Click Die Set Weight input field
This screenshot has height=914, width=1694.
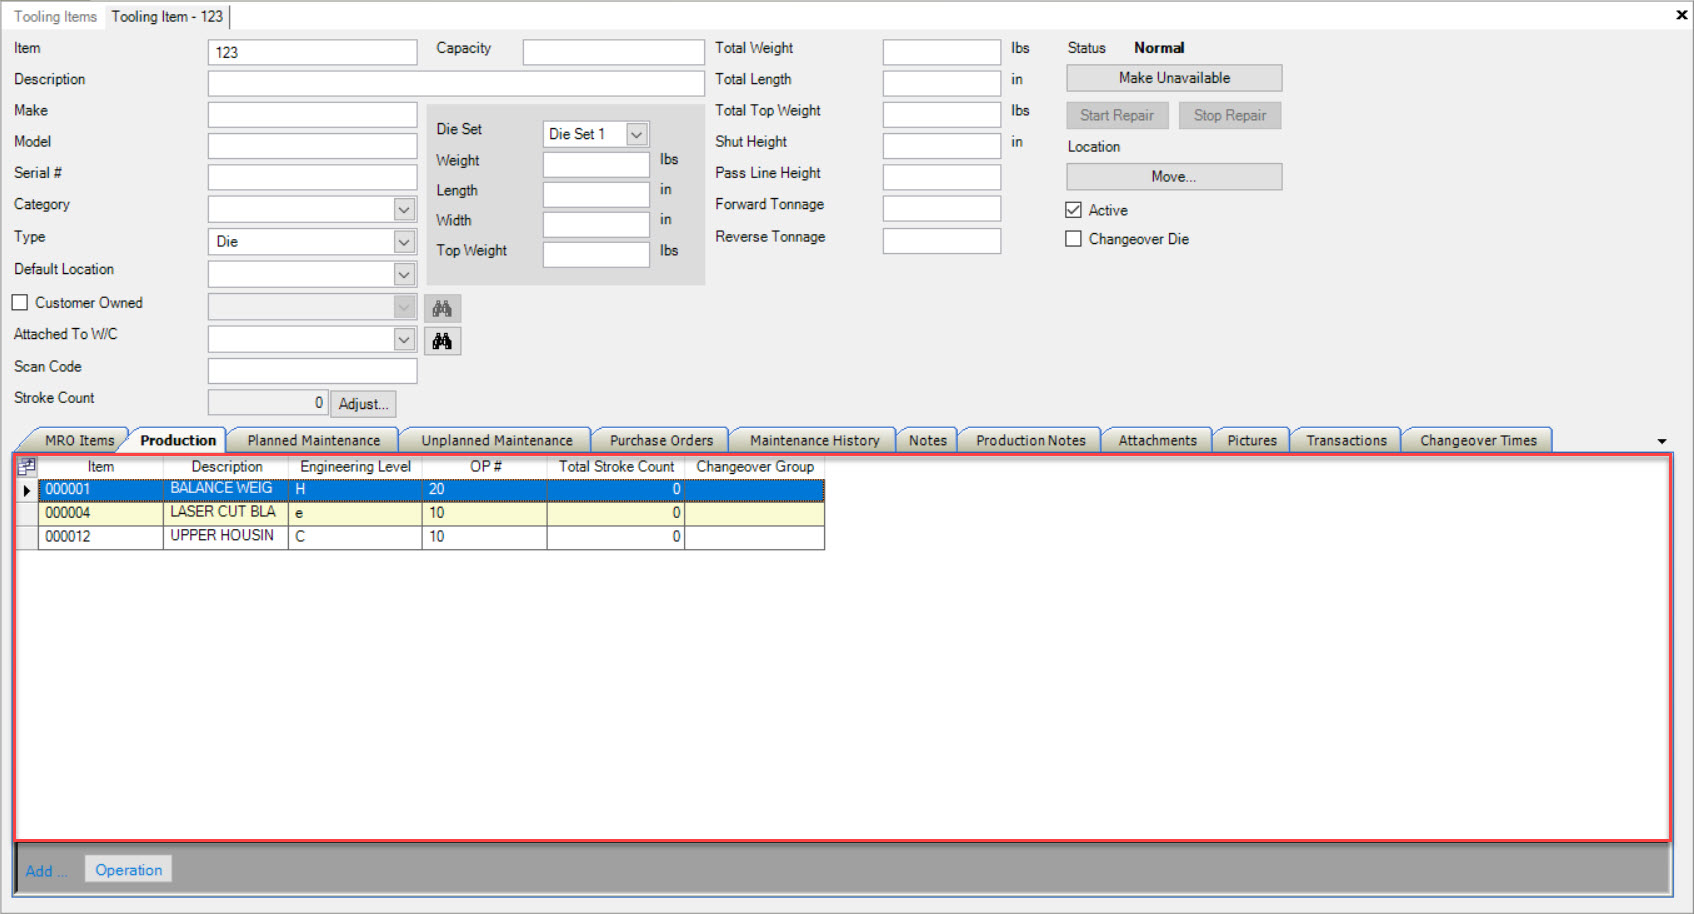tap(596, 164)
